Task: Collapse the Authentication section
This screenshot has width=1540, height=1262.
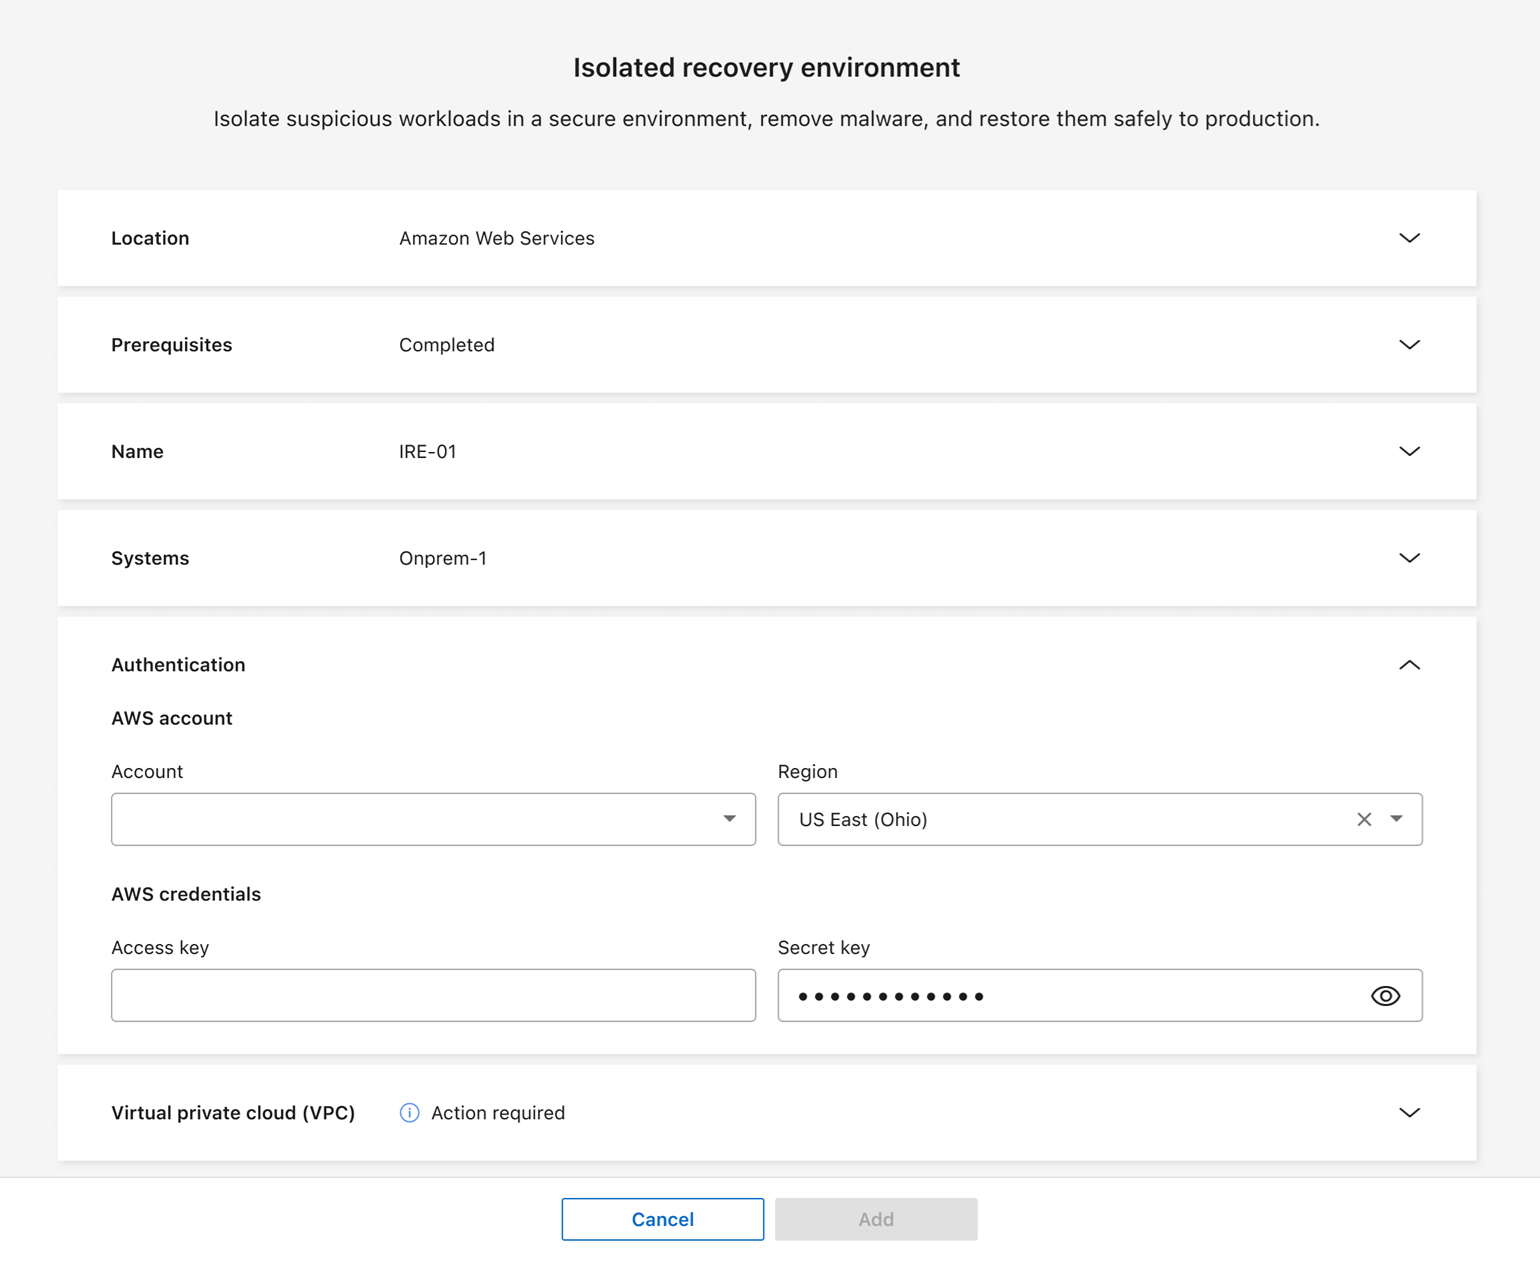Action: (1409, 664)
